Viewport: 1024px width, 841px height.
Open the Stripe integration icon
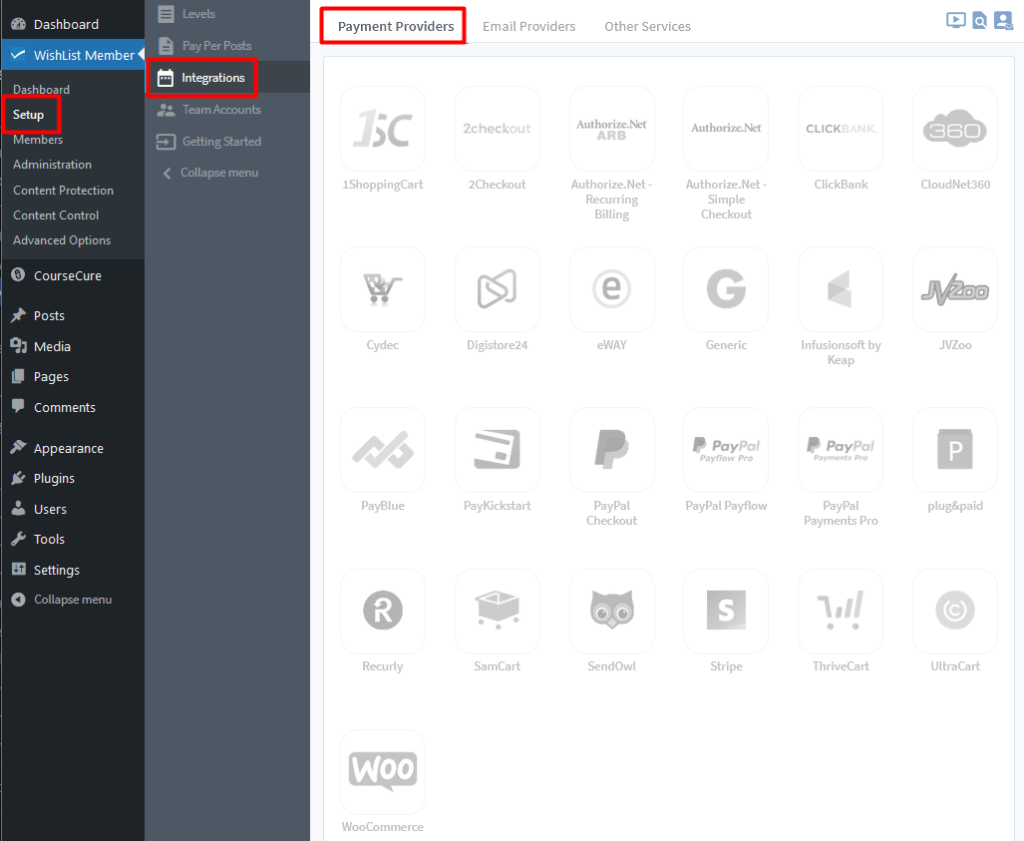click(x=726, y=611)
